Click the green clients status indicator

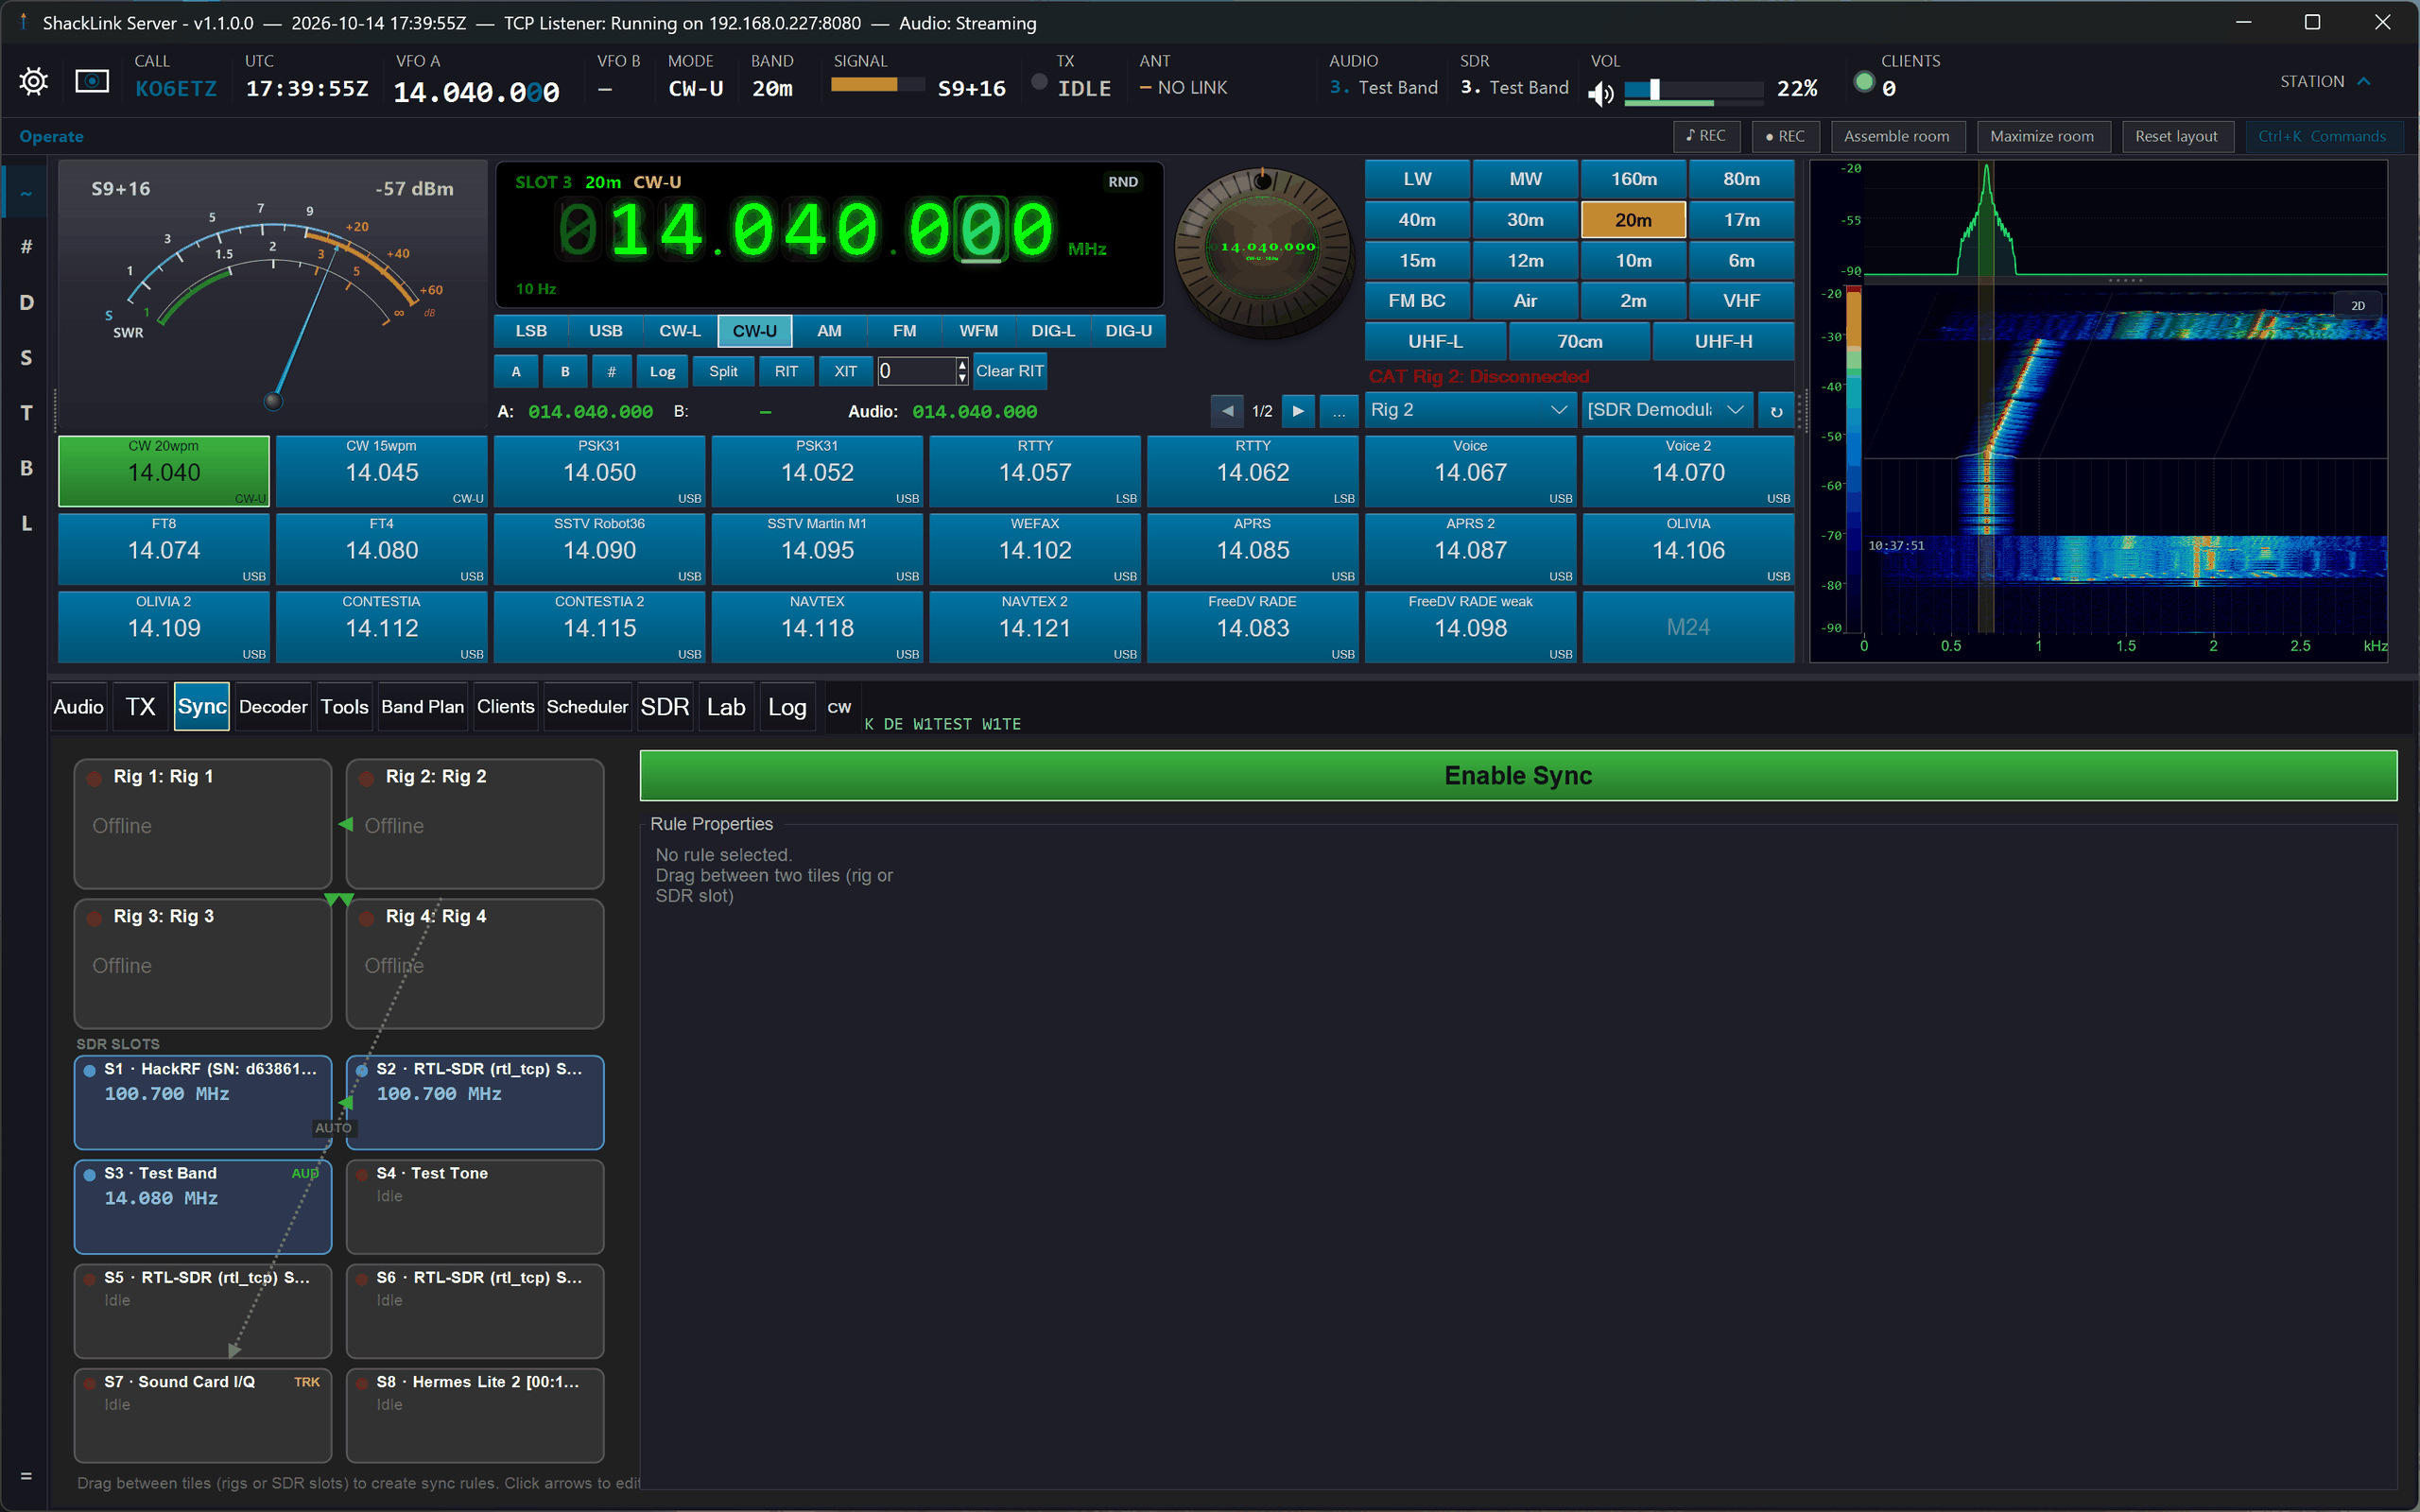click(x=1864, y=82)
